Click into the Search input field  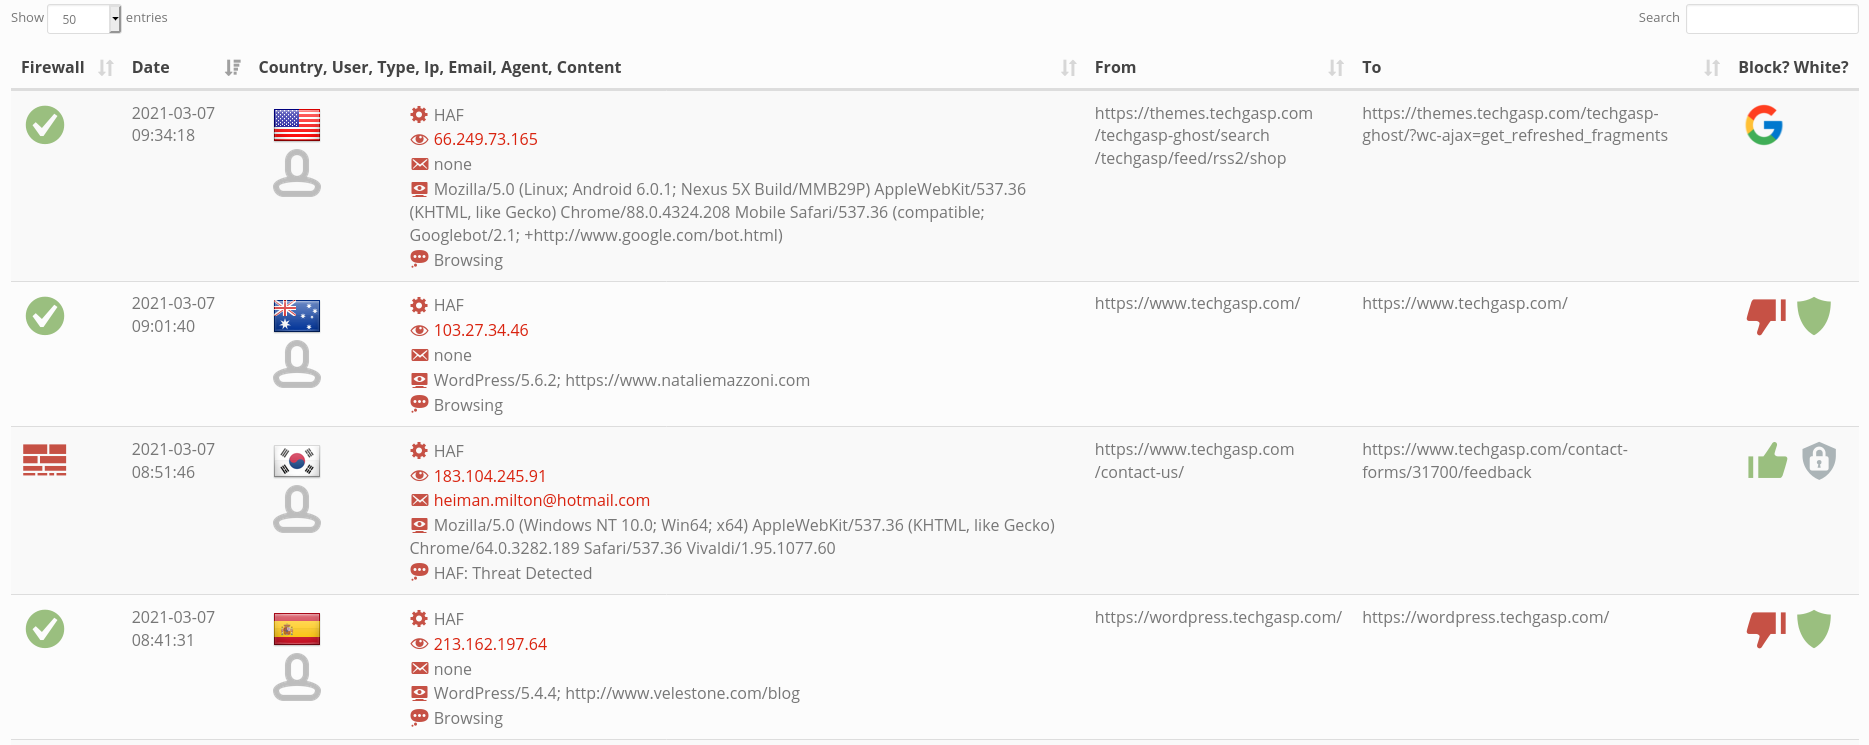pos(1771,19)
